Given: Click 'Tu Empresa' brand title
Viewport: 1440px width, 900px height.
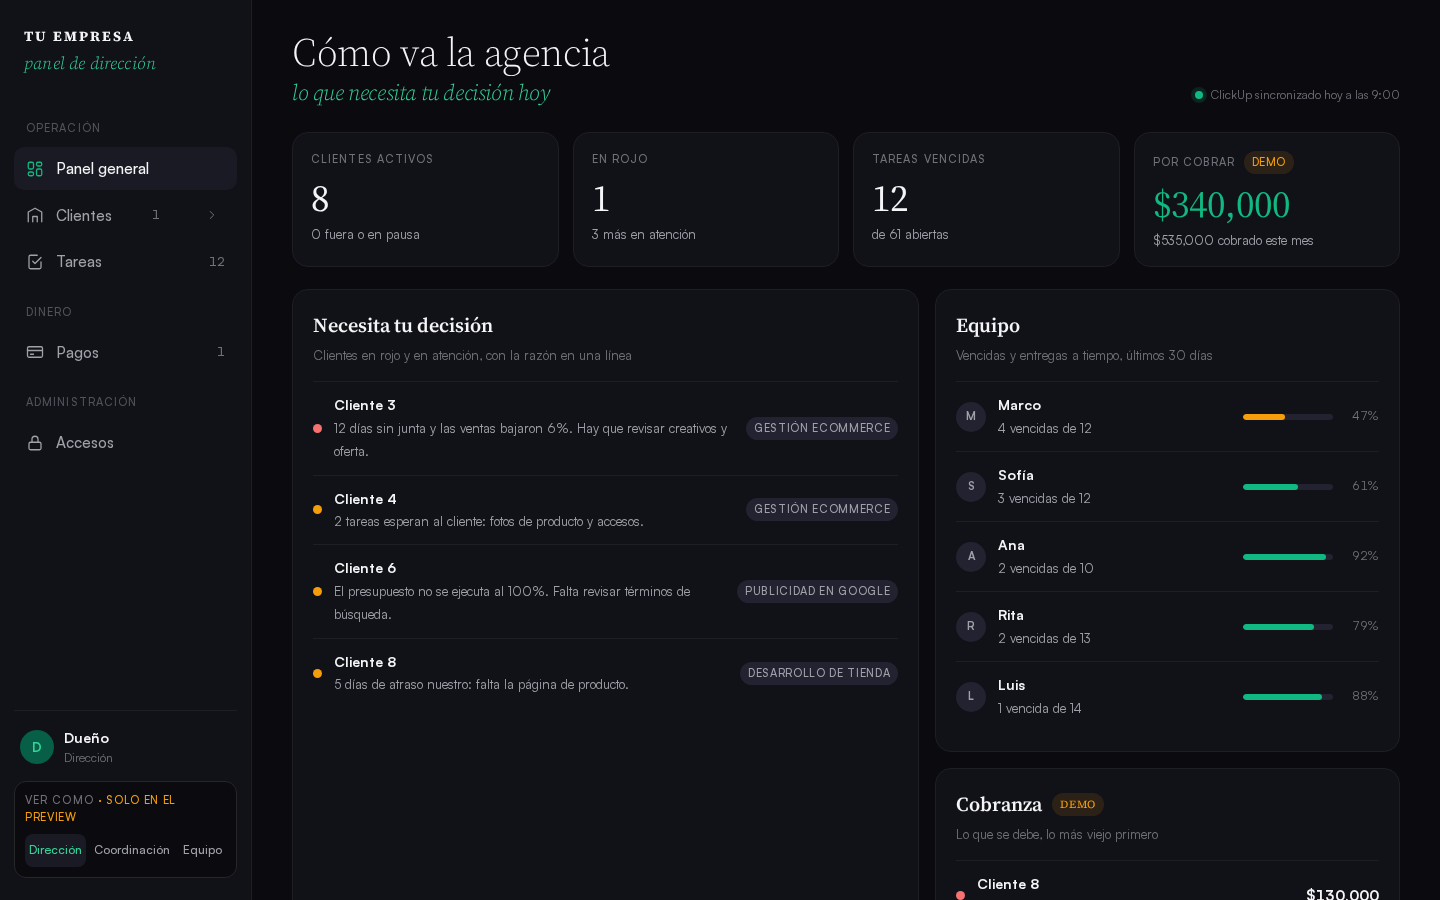Looking at the screenshot, I should (x=79, y=37).
